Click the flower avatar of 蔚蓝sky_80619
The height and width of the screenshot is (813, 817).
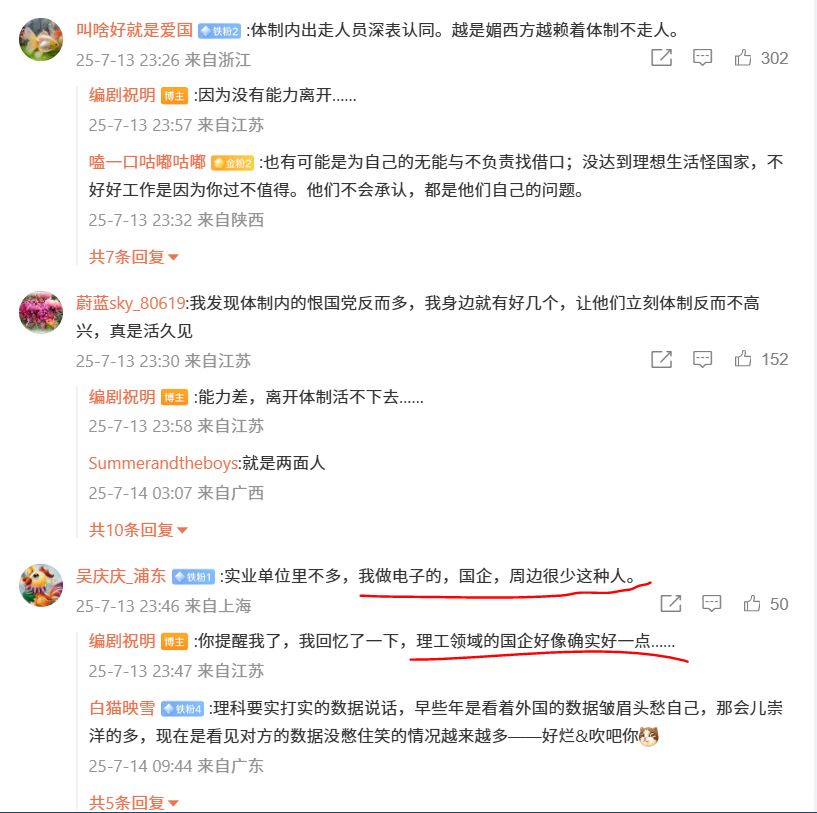[41, 312]
